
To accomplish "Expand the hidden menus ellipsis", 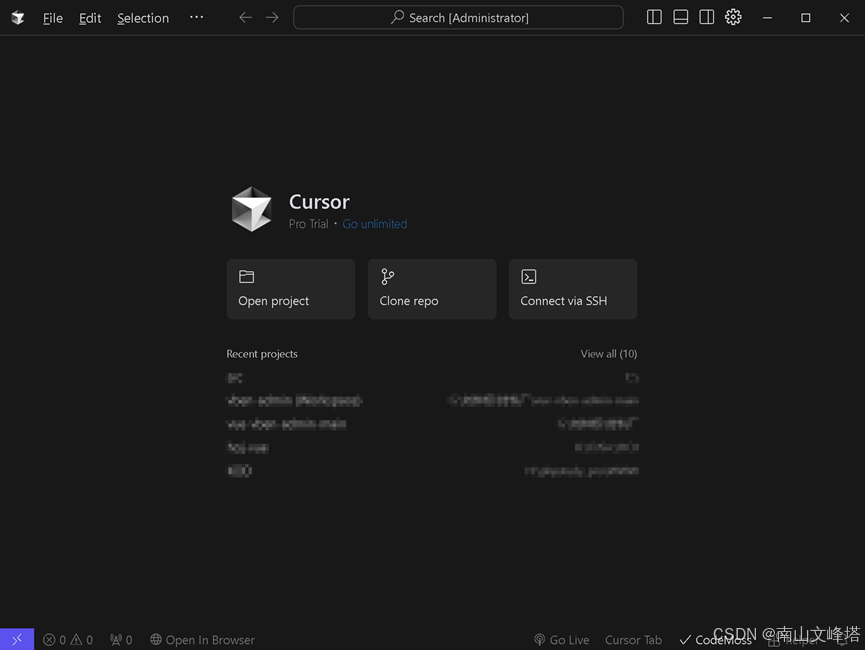I will (196, 18).
